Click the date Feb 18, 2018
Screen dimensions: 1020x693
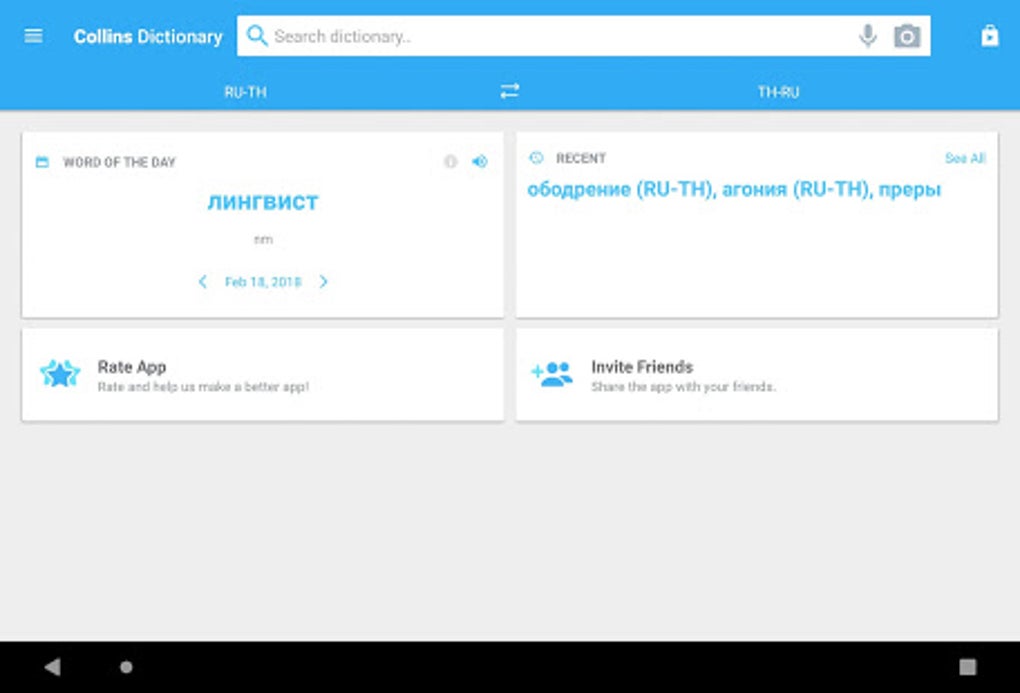[263, 282]
